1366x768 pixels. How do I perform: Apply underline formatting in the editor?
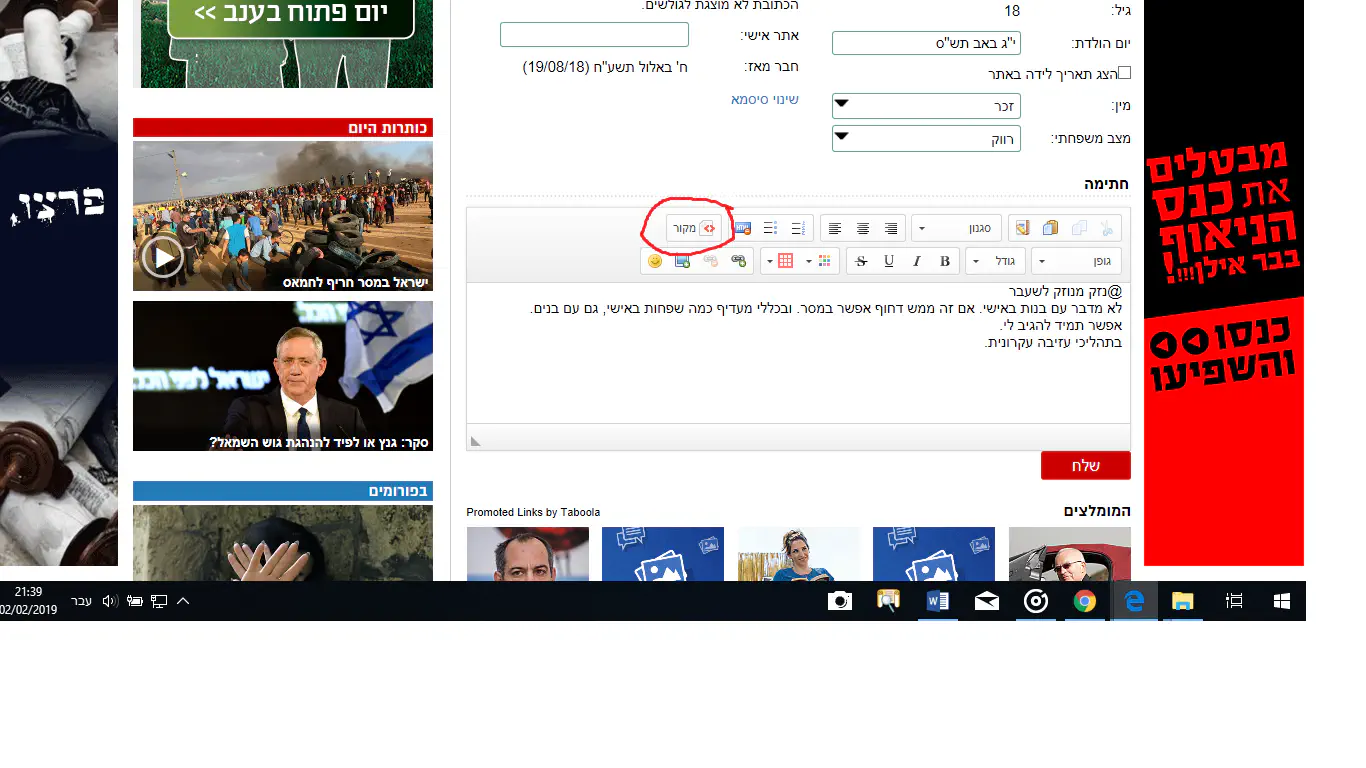(889, 261)
